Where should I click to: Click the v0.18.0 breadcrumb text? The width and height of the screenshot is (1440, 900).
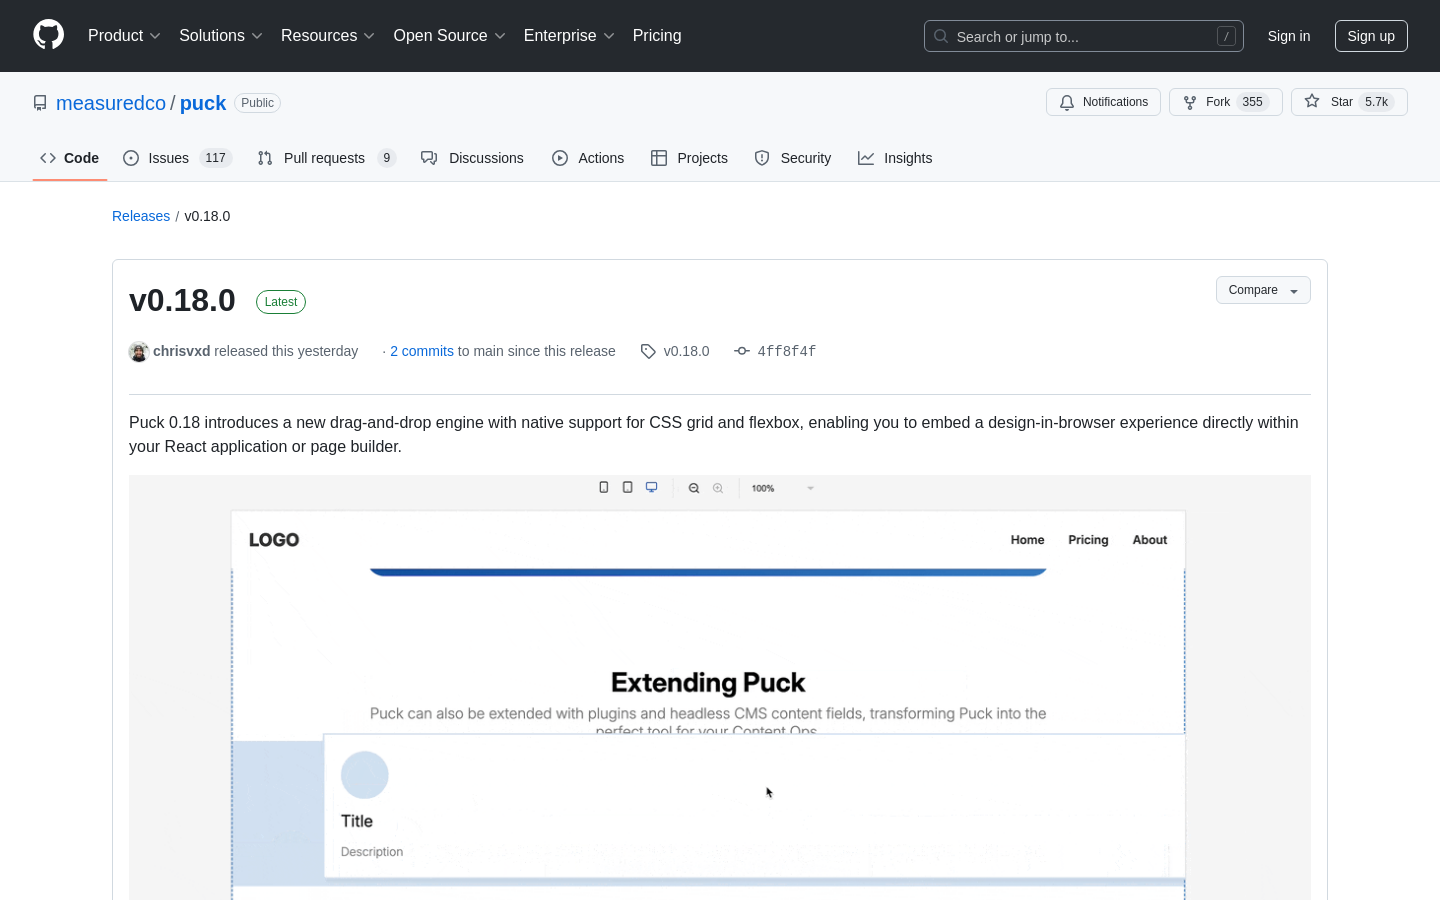[207, 216]
